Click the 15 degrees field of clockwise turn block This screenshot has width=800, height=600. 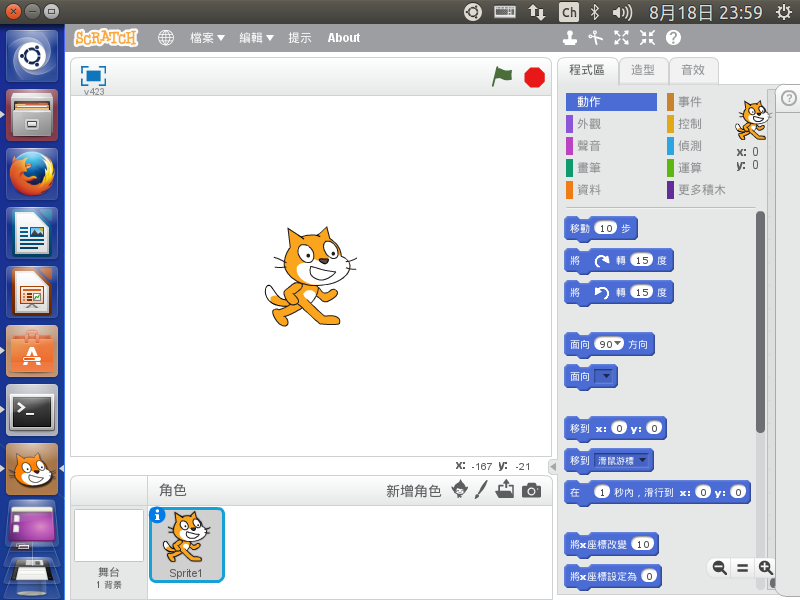click(642, 260)
